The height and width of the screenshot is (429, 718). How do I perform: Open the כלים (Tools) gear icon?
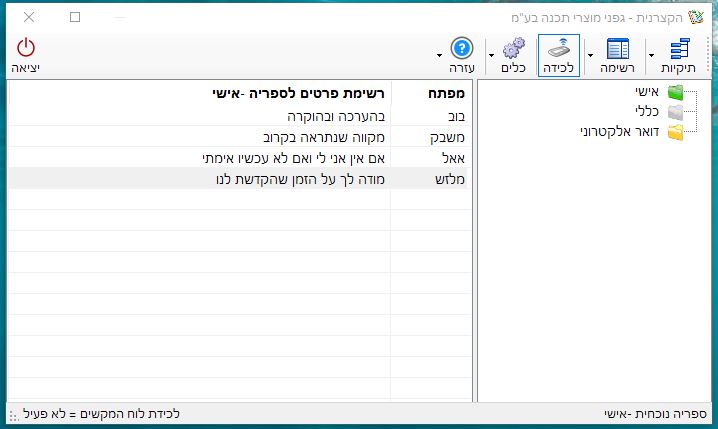(513, 50)
